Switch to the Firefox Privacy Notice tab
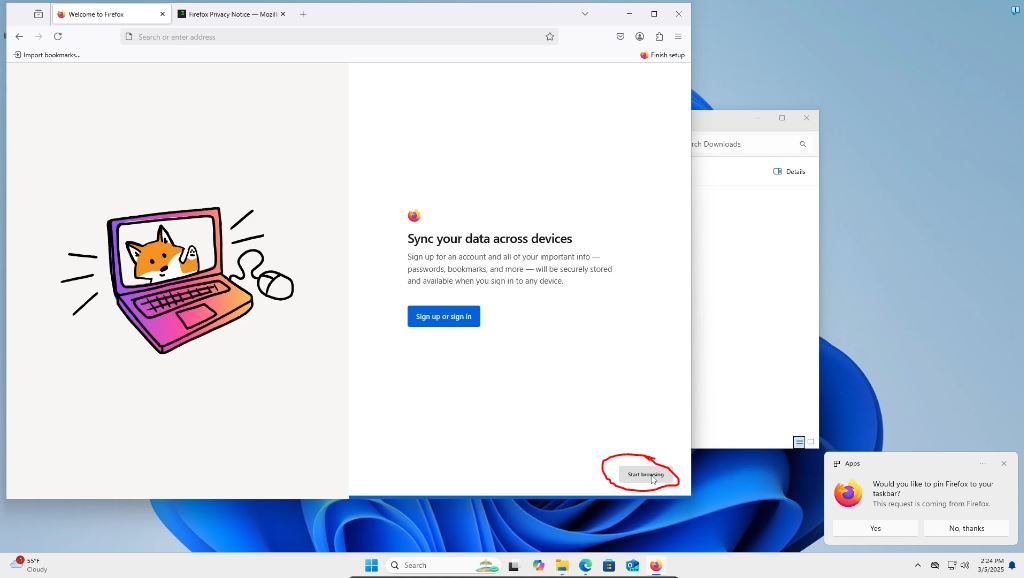Viewport: 1024px width, 578px height. click(232, 14)
